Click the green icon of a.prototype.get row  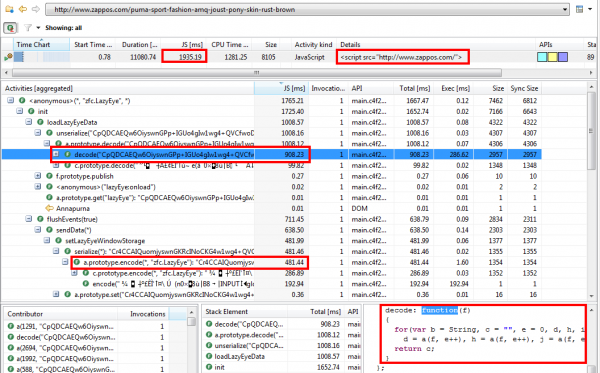49,197
